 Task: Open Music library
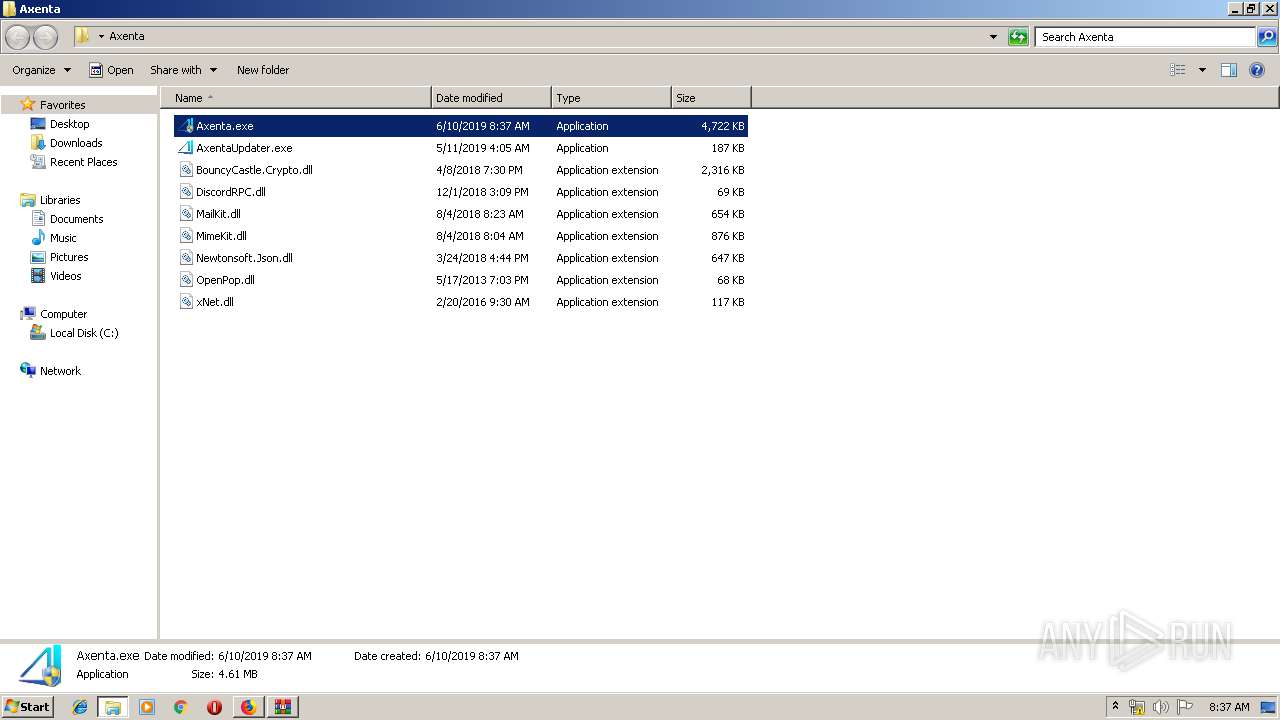[63, 238]
